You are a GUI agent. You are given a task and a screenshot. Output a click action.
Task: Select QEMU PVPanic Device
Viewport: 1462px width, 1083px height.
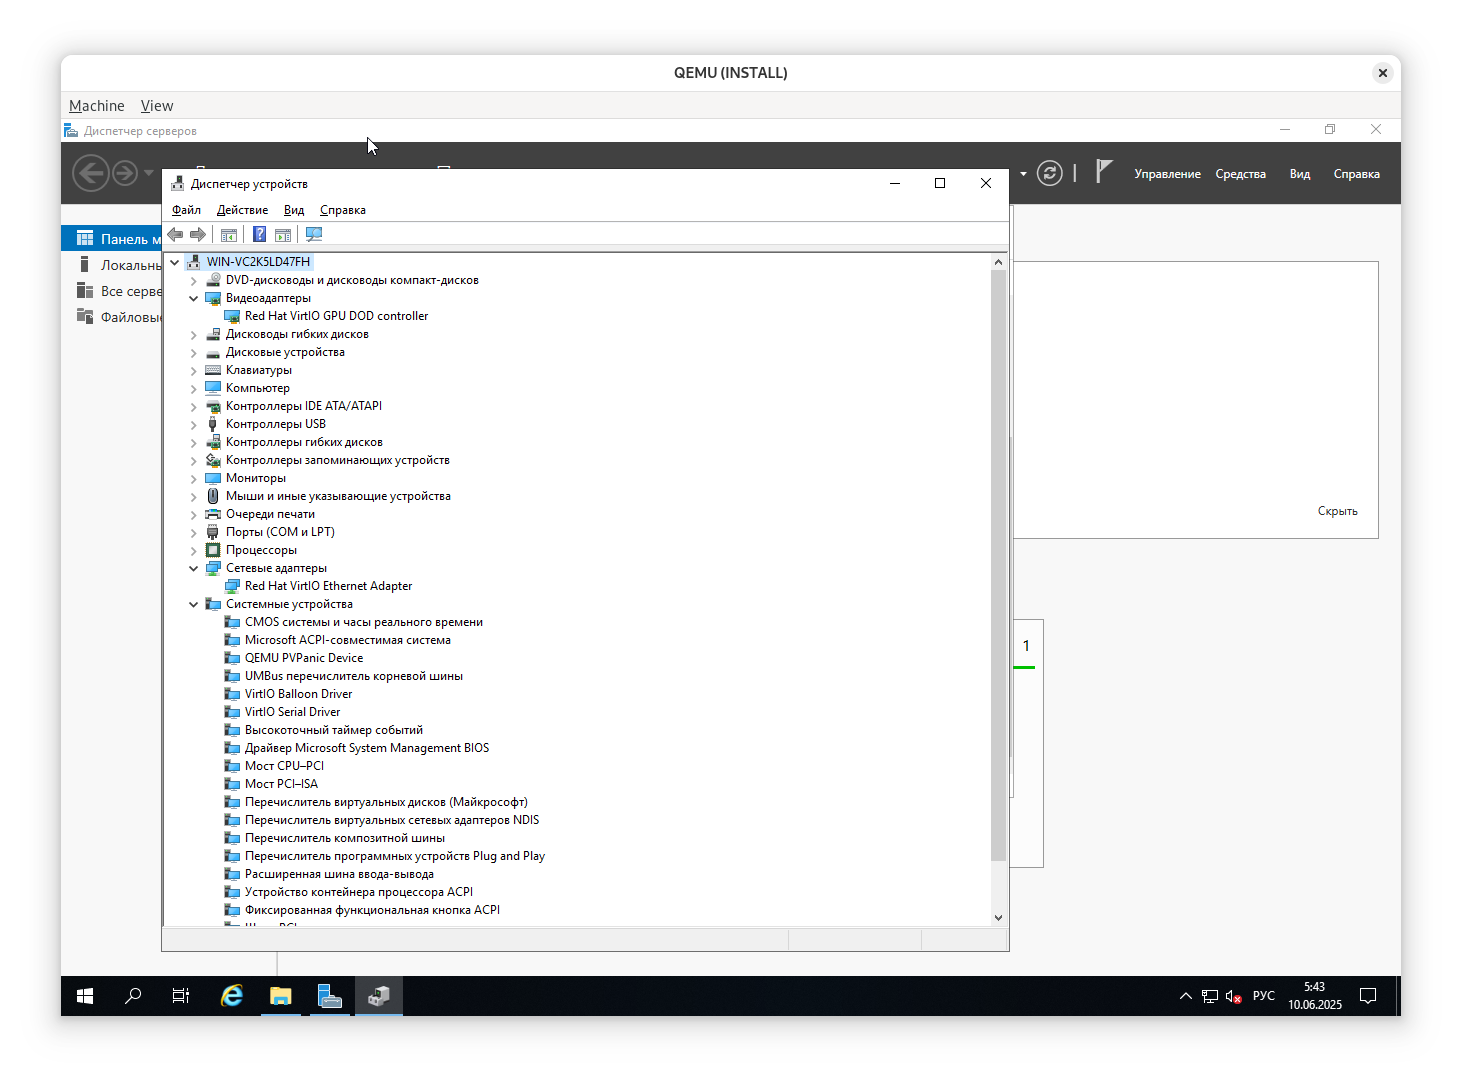304,658
